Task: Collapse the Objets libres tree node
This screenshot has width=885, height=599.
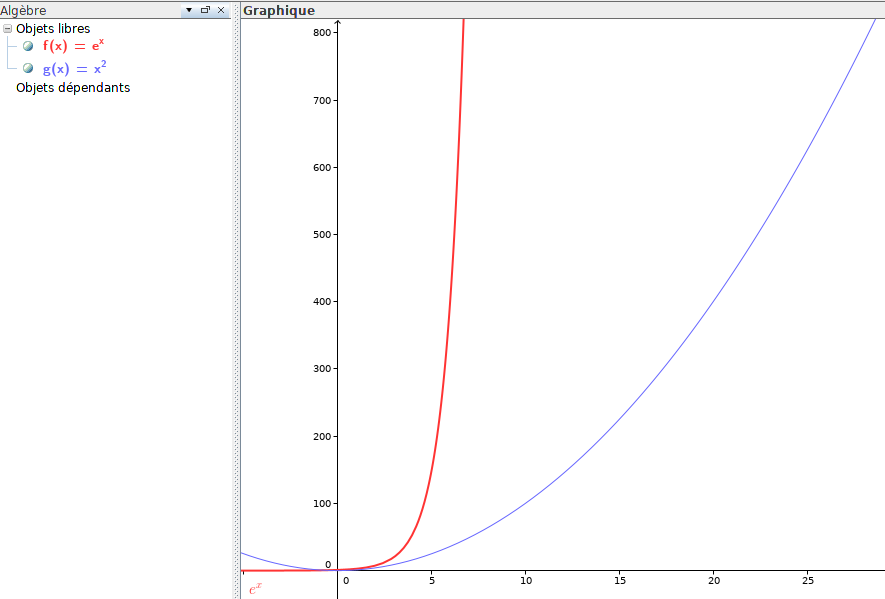Action: [x=8, y=28]
